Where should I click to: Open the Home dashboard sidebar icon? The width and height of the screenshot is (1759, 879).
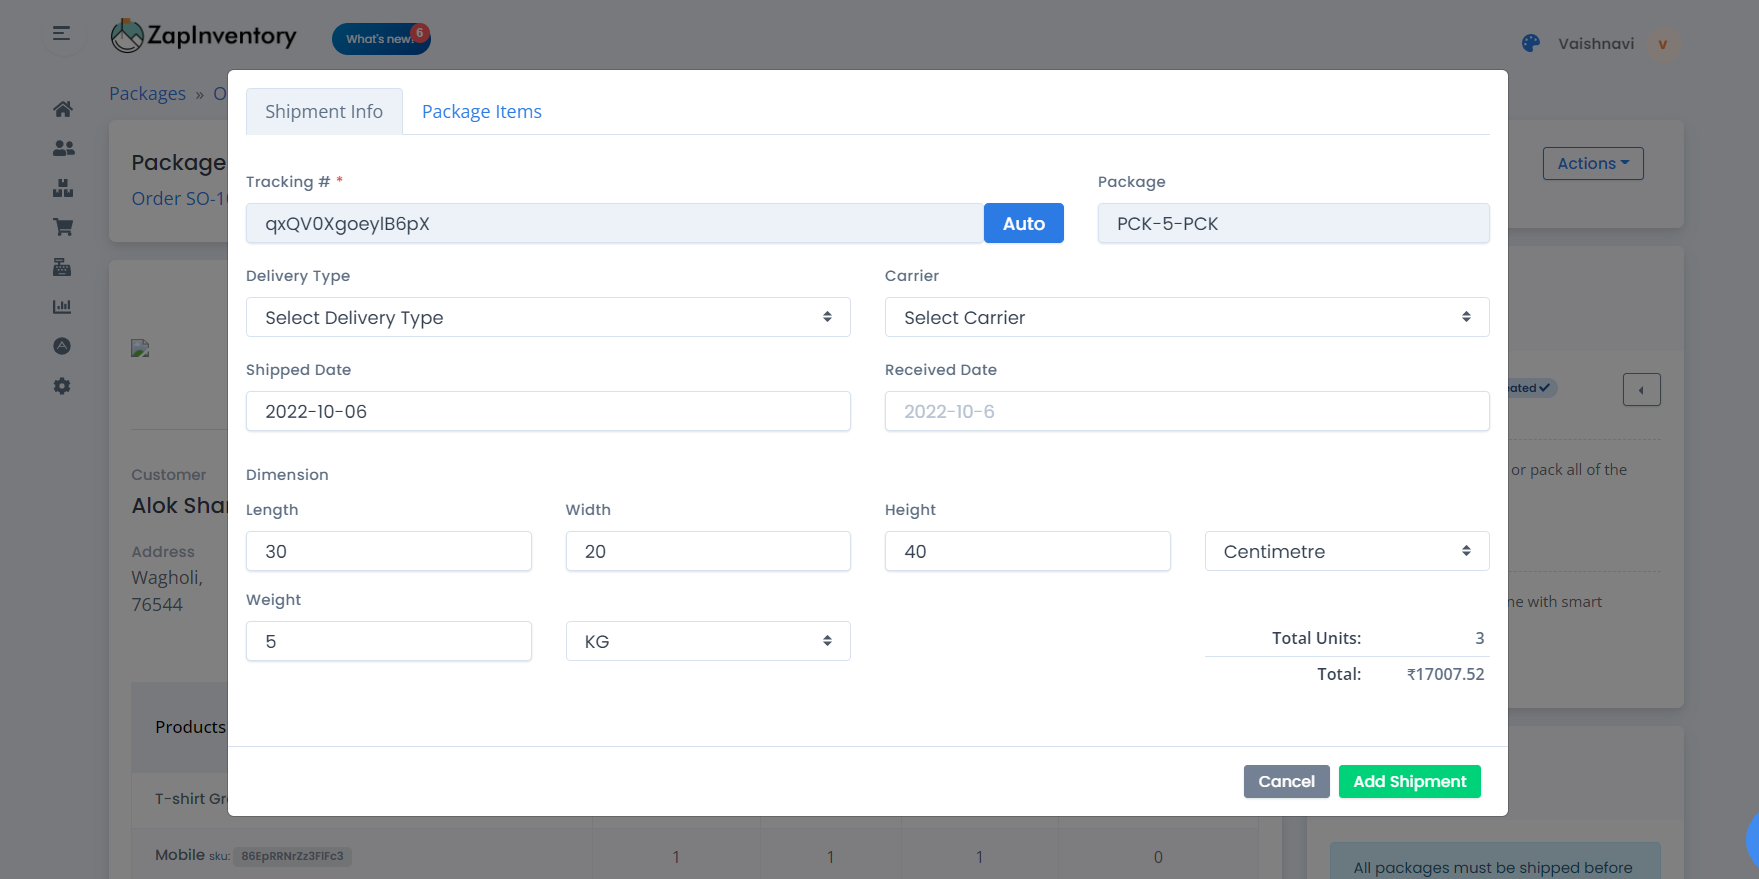pyautogui.click(x=62, y=109)
